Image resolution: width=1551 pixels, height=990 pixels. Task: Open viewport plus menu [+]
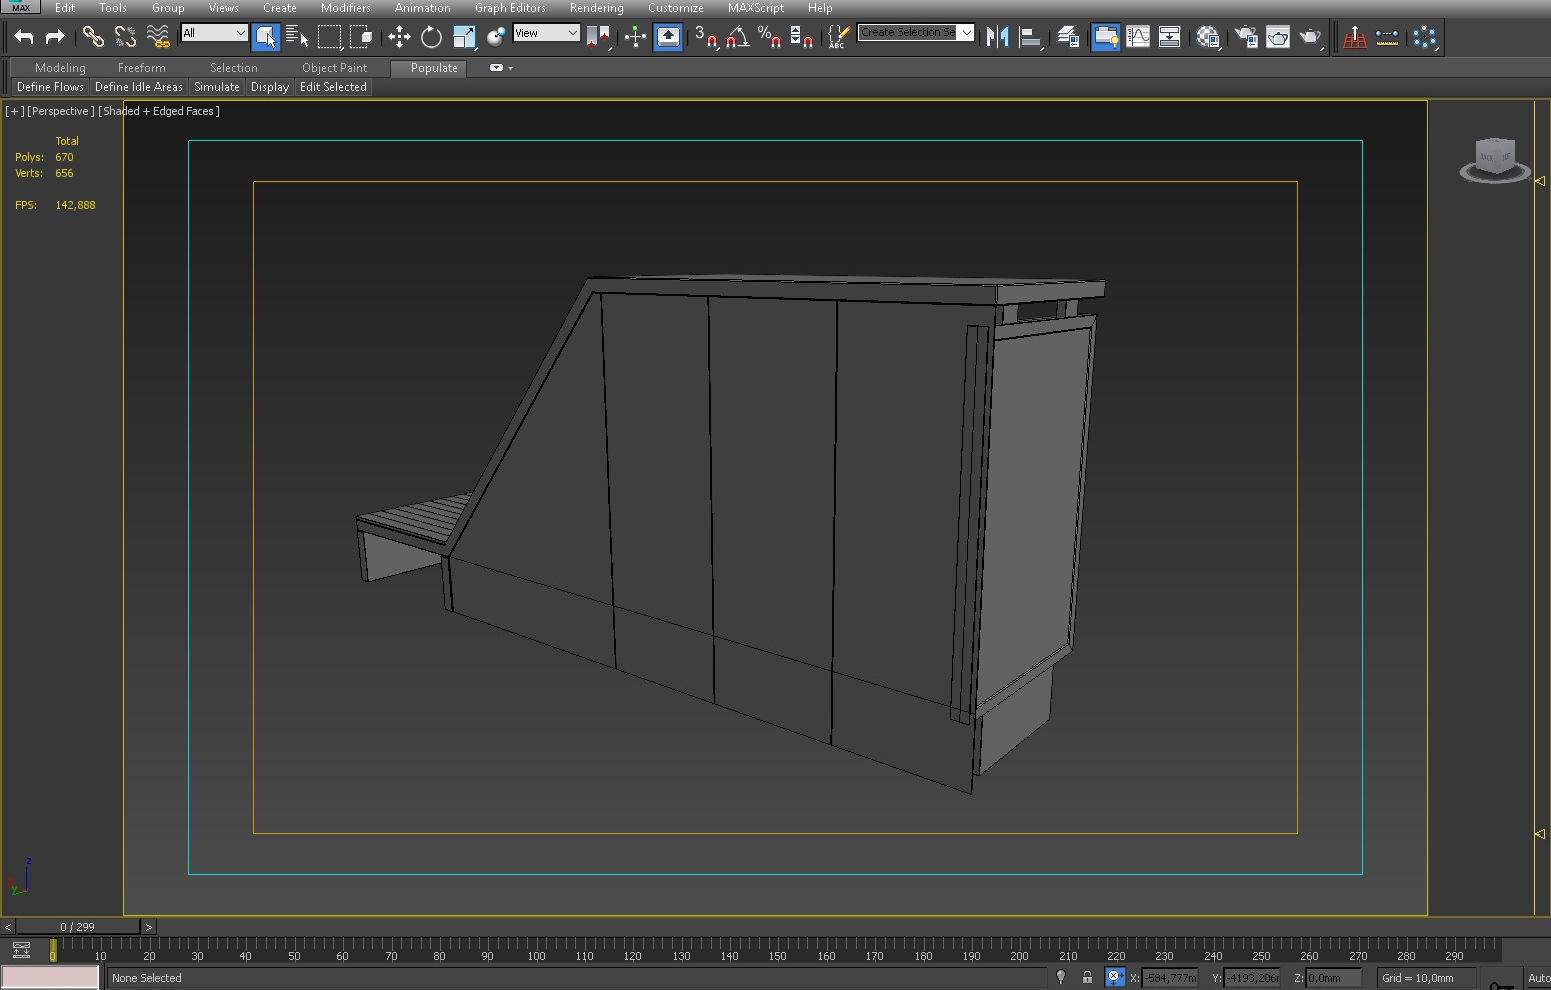click(14, 111)
